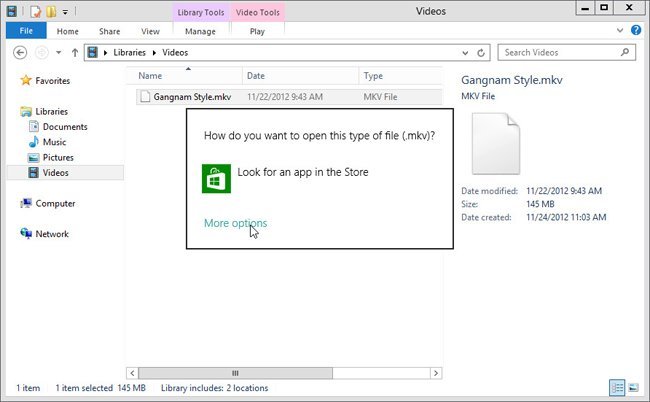
Task: Open the ribbon Help question mark icon
Action: point(636,31)
